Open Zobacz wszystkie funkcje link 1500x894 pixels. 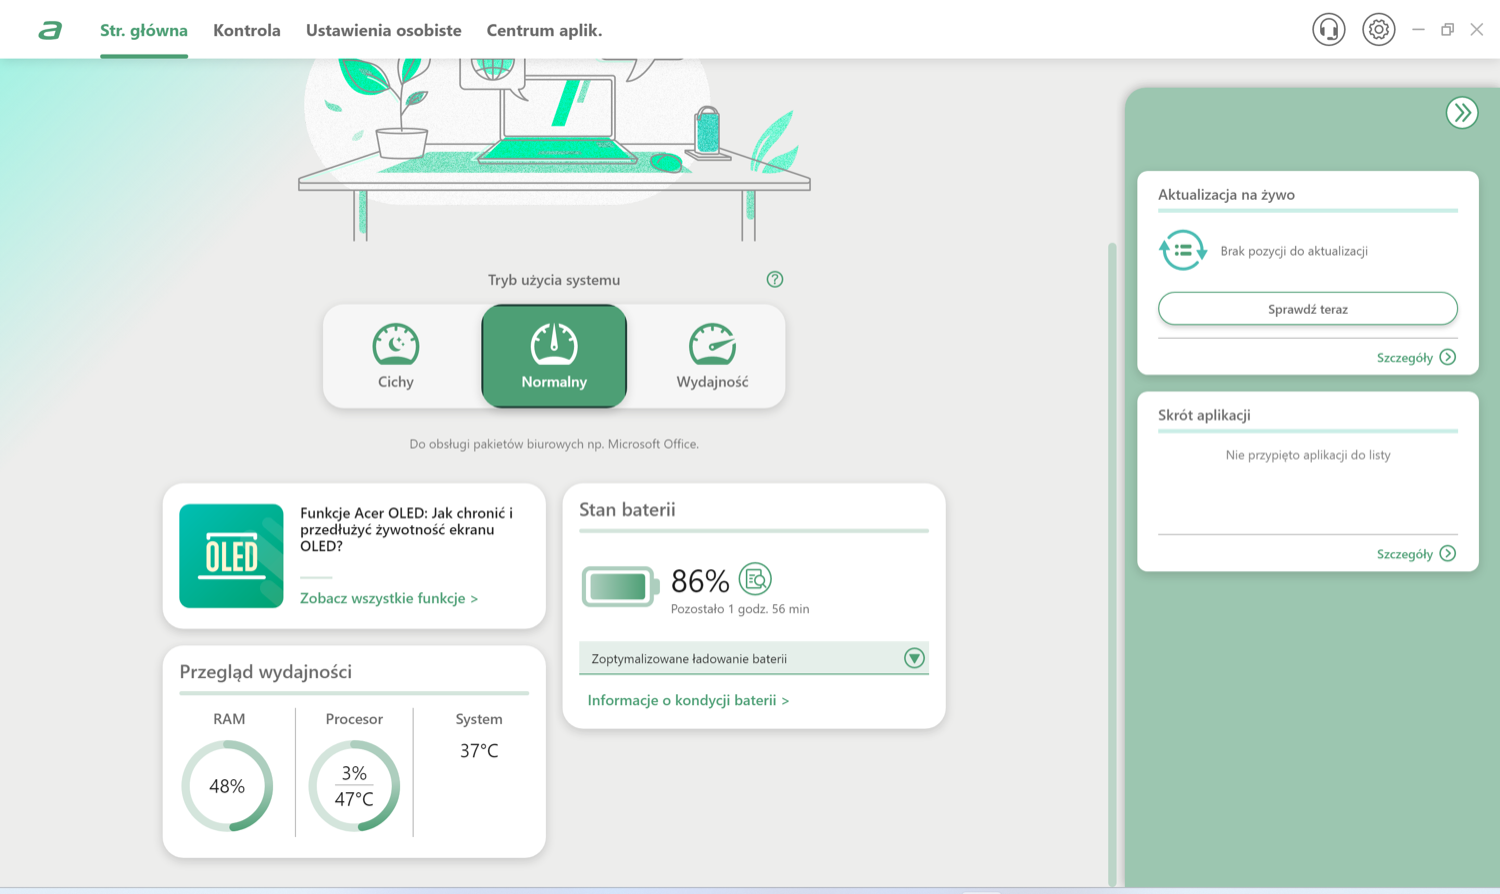[389, 598]
